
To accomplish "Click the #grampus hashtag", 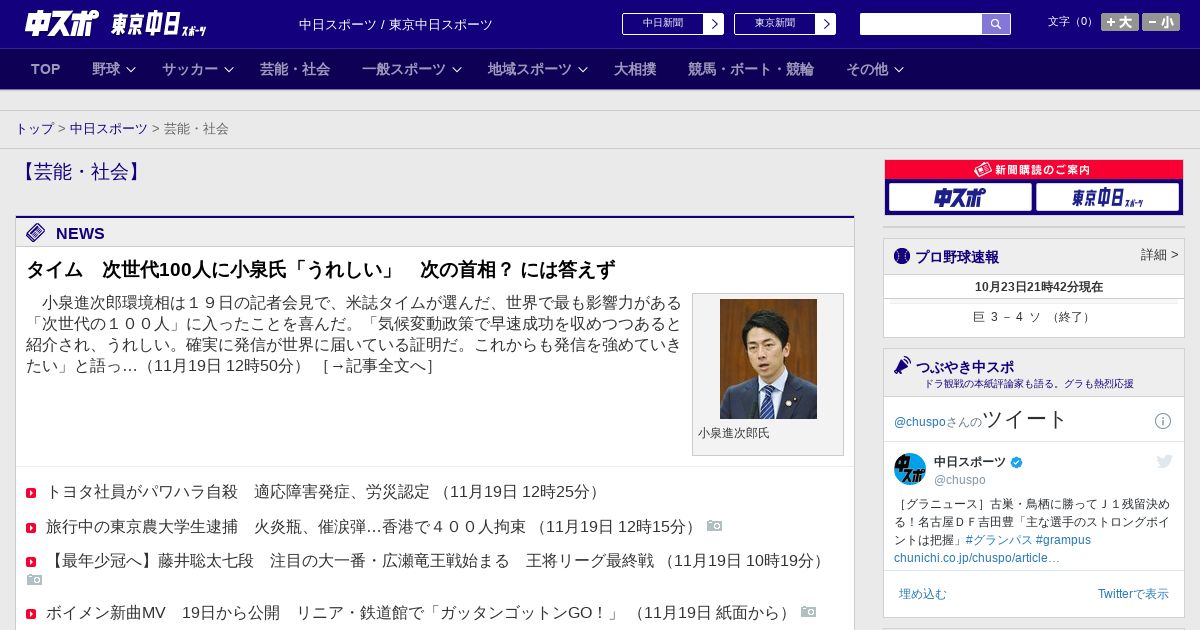I will 1063,540.
